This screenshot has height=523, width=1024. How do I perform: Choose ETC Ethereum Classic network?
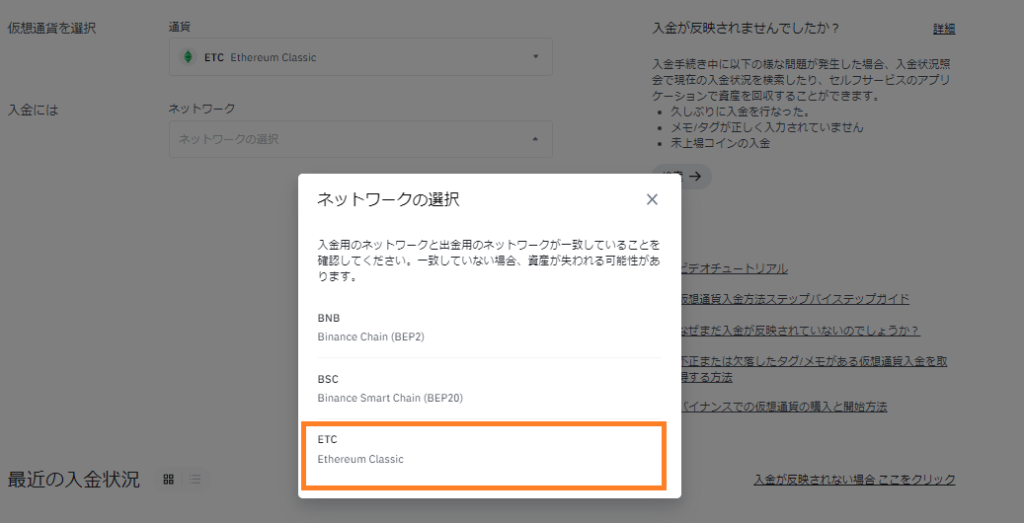484,455
